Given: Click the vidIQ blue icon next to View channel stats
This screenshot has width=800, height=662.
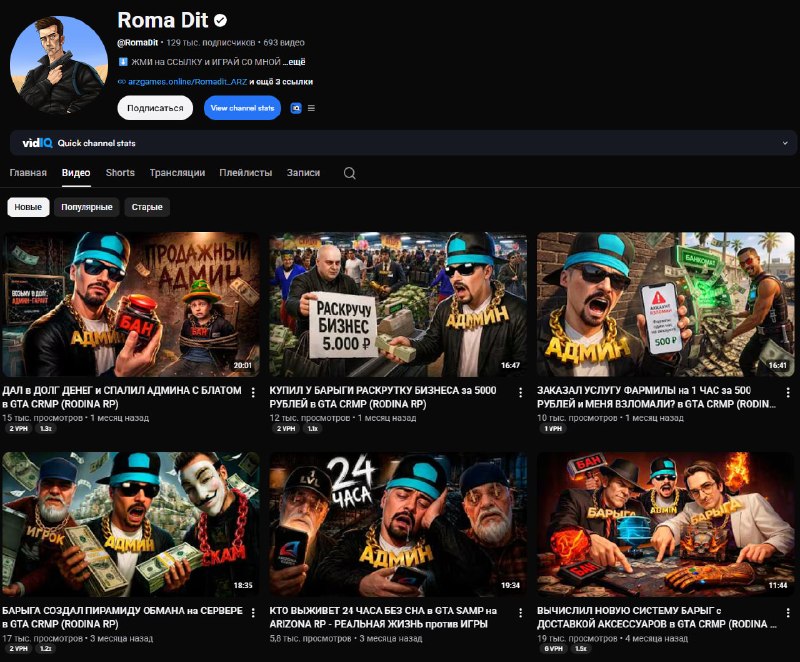Looking at the screenshot, I should (x=296, y=108).
